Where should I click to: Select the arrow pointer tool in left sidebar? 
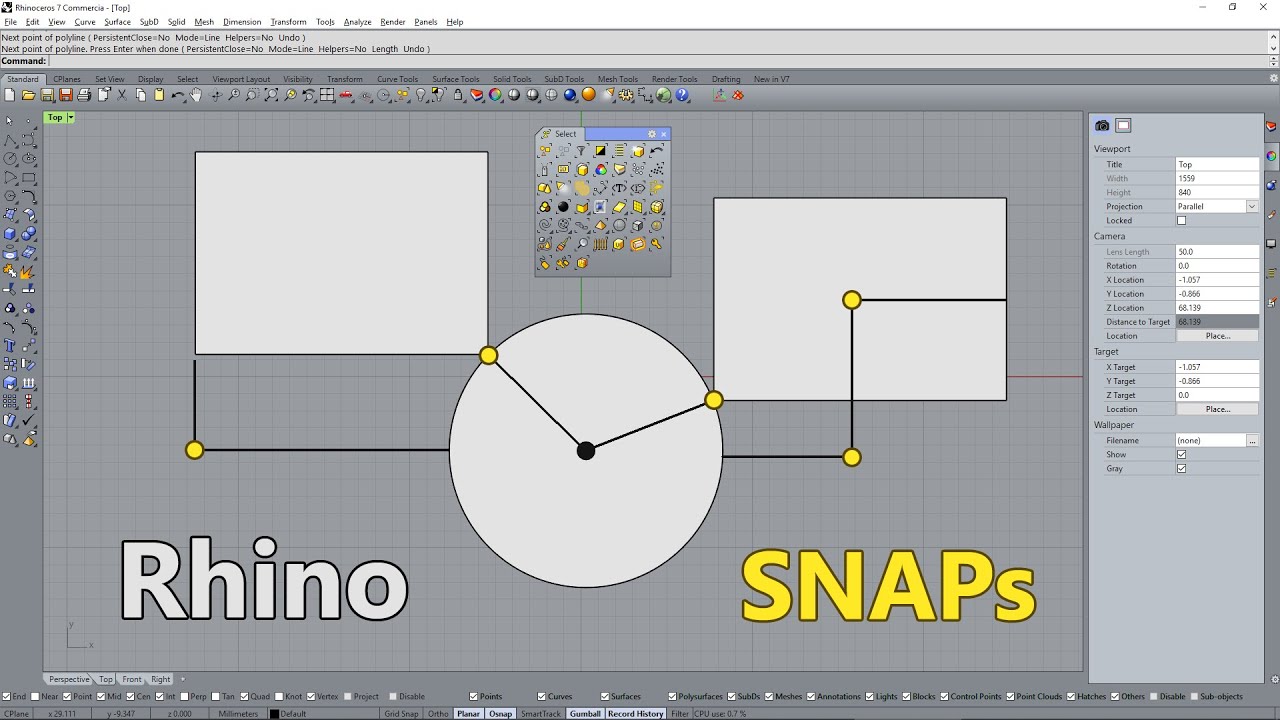point(10,121)
